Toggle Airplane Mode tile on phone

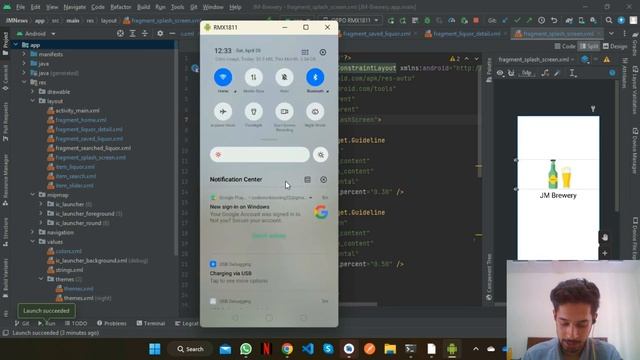(x=223, y=111)
